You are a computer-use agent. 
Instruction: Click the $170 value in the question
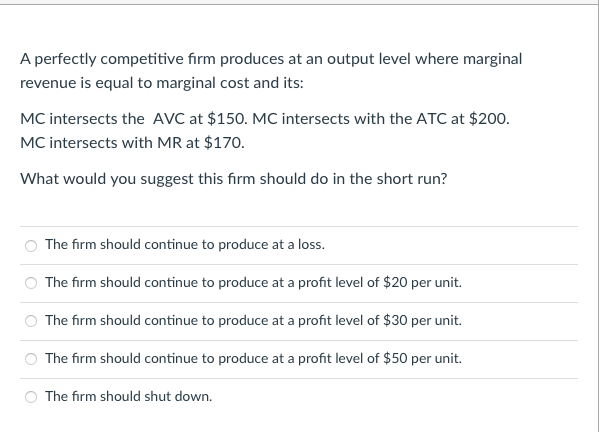[x=224, y=143]
